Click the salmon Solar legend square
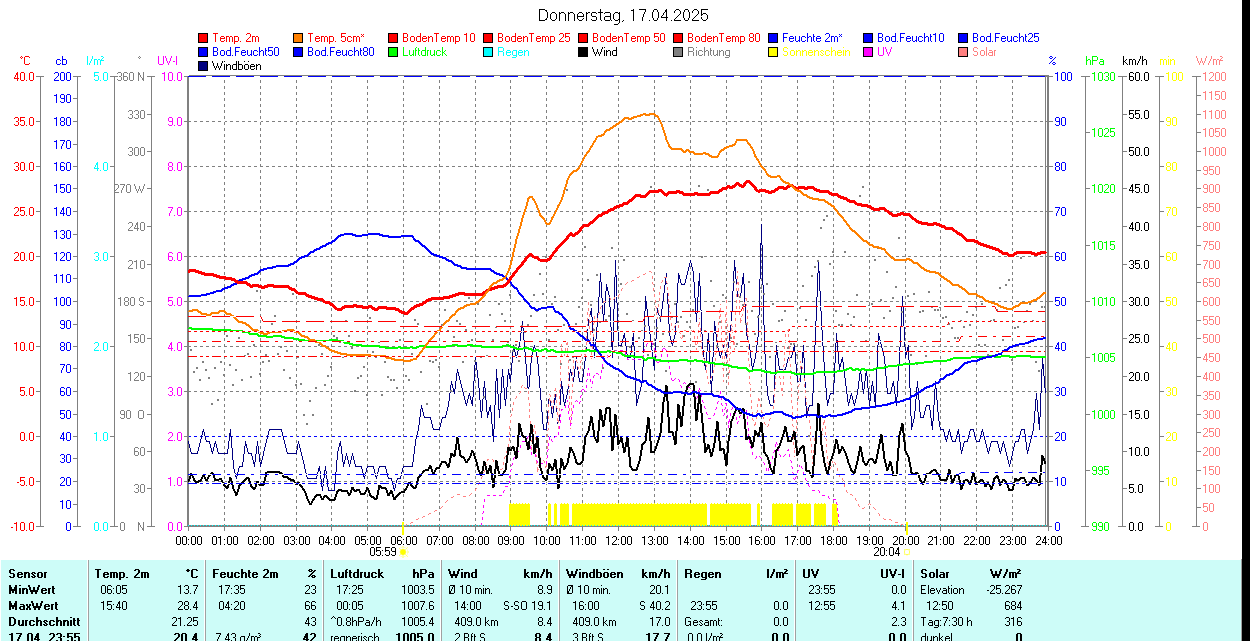The height and width of the screenshot is (641, 1250). (x=963, y=52)
